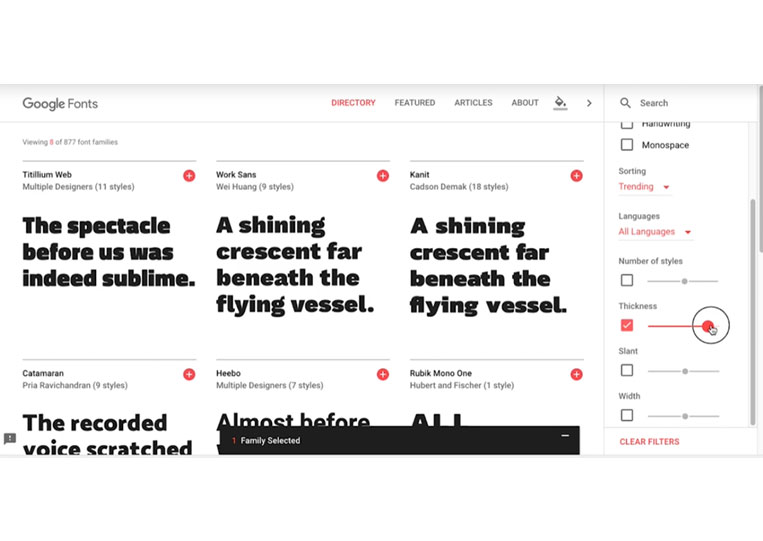This screenshot has height=541, width=763.
Task: Click the Kanit sample text preview
Action: point(489,266)
